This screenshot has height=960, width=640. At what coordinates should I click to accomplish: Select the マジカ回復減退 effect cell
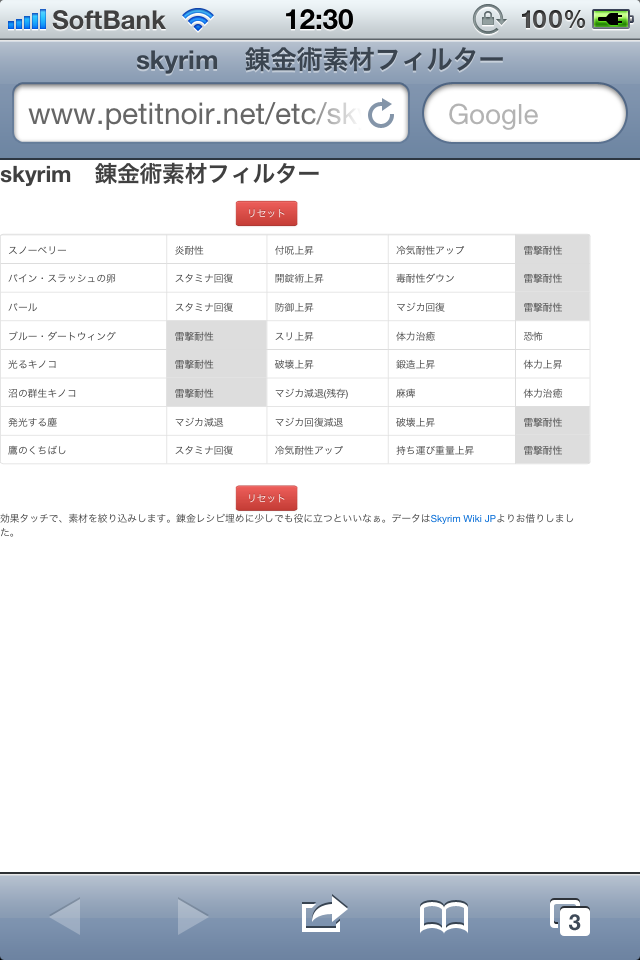[x=328, y=421]
